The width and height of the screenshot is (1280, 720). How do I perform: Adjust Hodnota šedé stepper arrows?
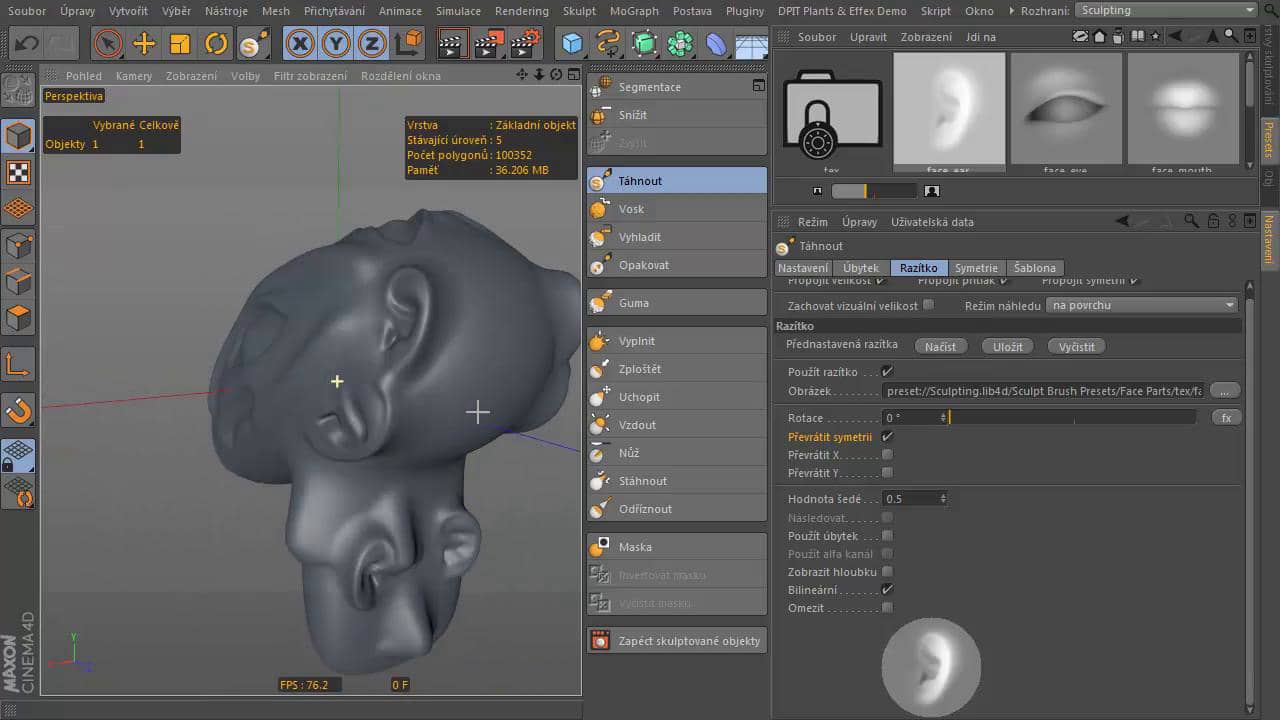943,499
